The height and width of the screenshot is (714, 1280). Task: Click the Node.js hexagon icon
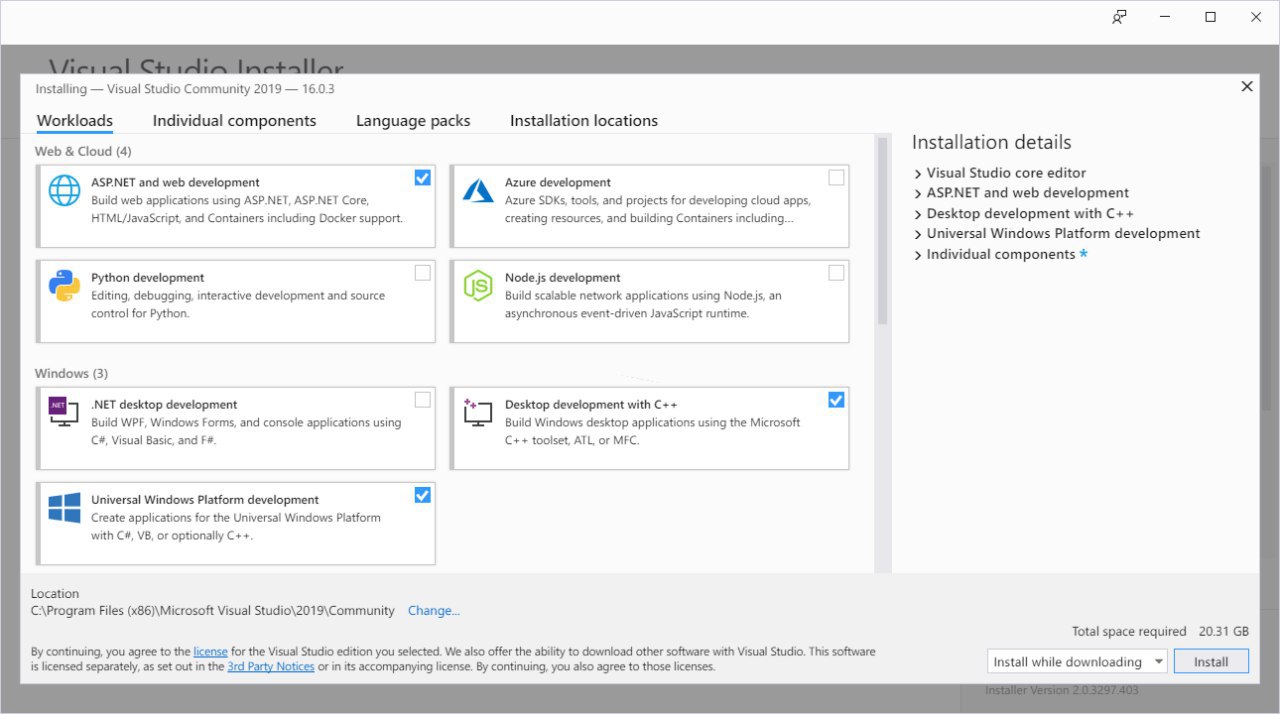coord(478,285)
